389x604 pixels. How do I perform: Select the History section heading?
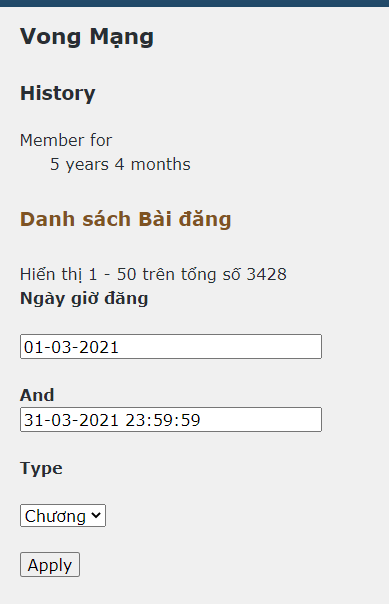click(x=57, y=93)
